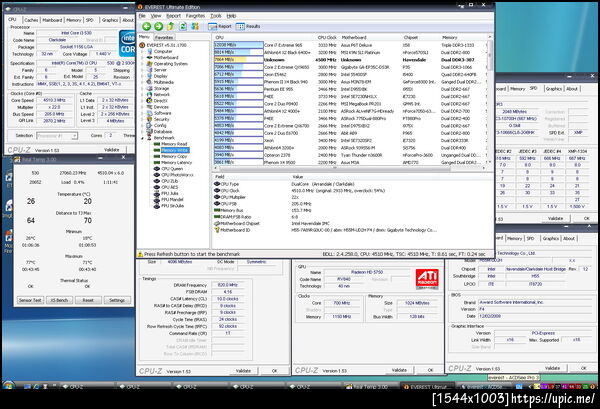Click Validate in the CPU-Z Graphics window
The height and width of the screenshot is (409, 600).
[399, 370]
